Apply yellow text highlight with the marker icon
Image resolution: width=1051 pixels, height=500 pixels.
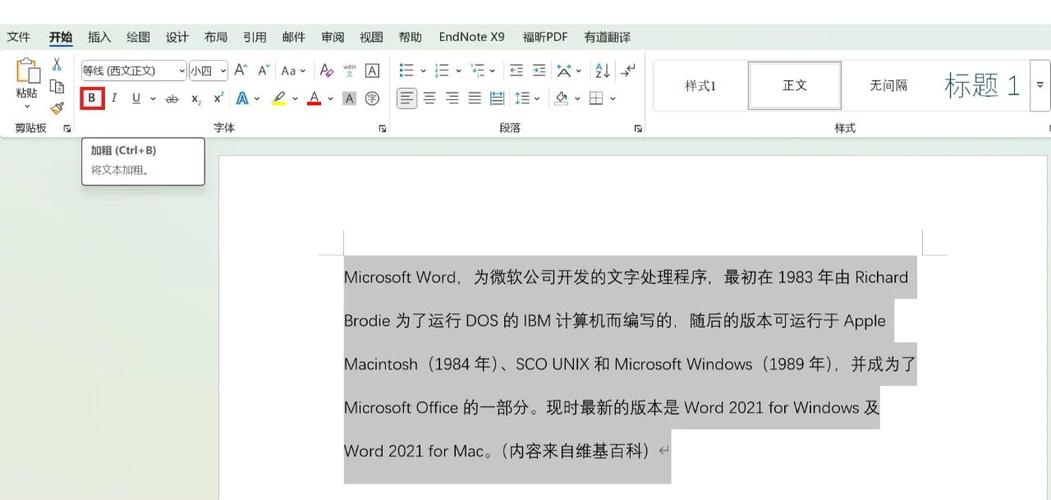click(279, 99)
